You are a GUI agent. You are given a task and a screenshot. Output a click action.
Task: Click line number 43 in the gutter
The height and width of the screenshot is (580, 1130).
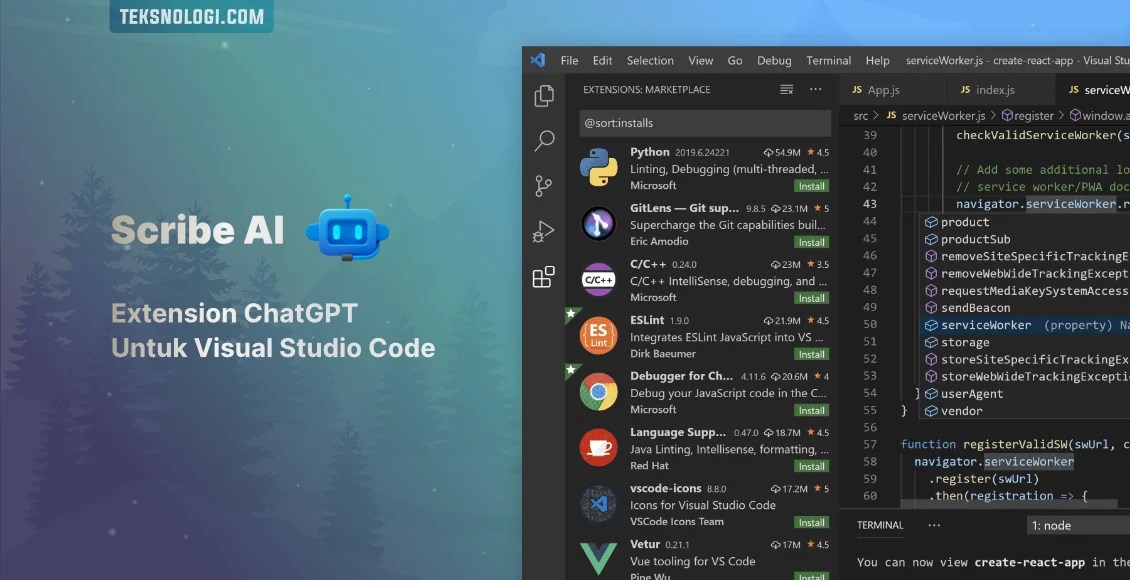870,204
